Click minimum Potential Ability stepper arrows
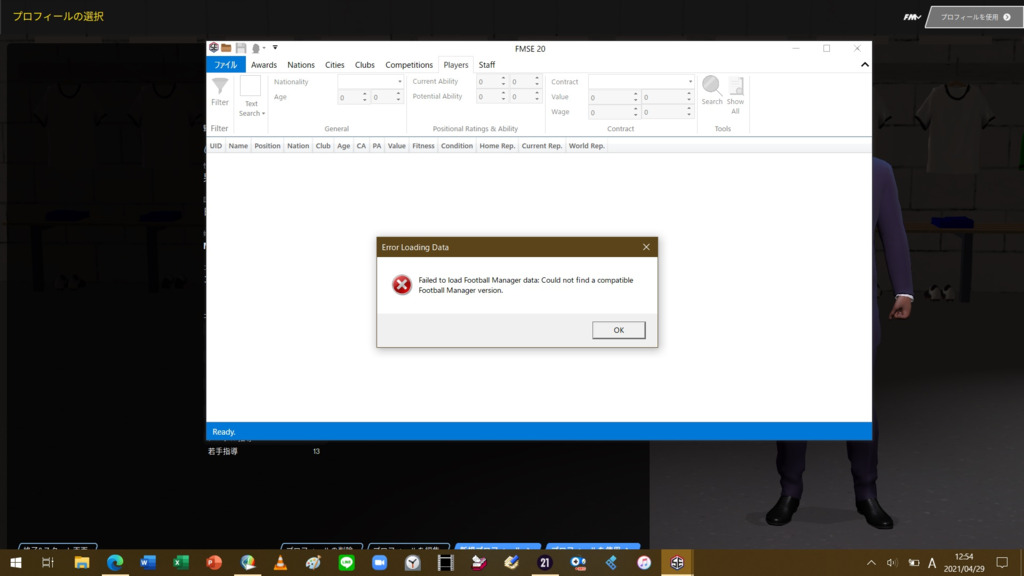Image resolution: width=1024 pixels, height=576 pixels. [x=503, y=97]
